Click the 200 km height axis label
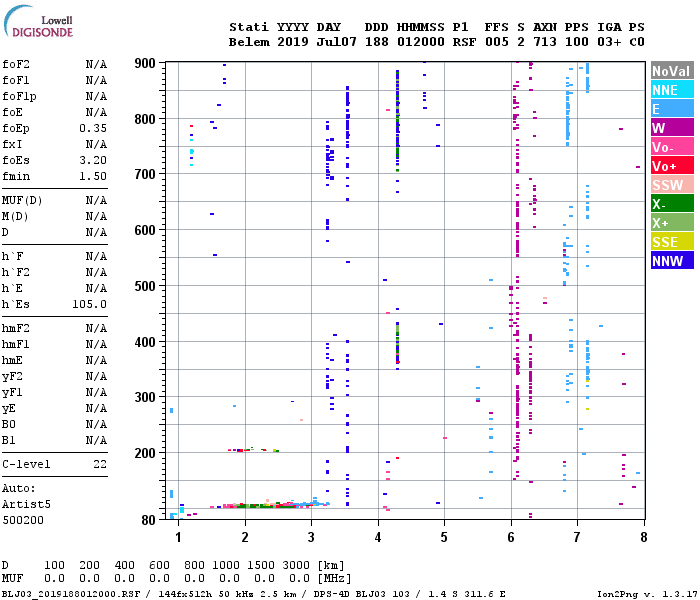The image size is (700, 600). click(145, 453)
